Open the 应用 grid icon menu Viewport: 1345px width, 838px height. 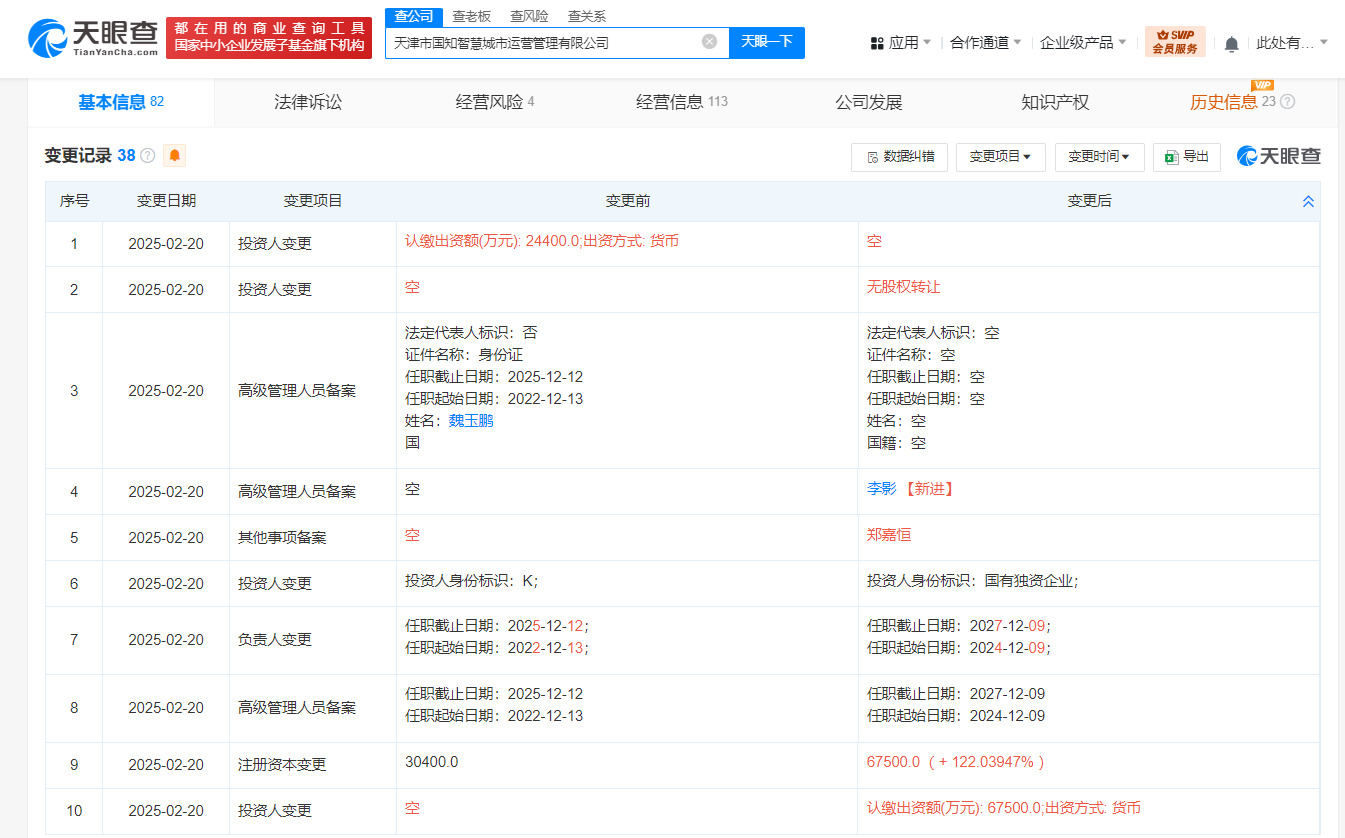tap(878, 42)
